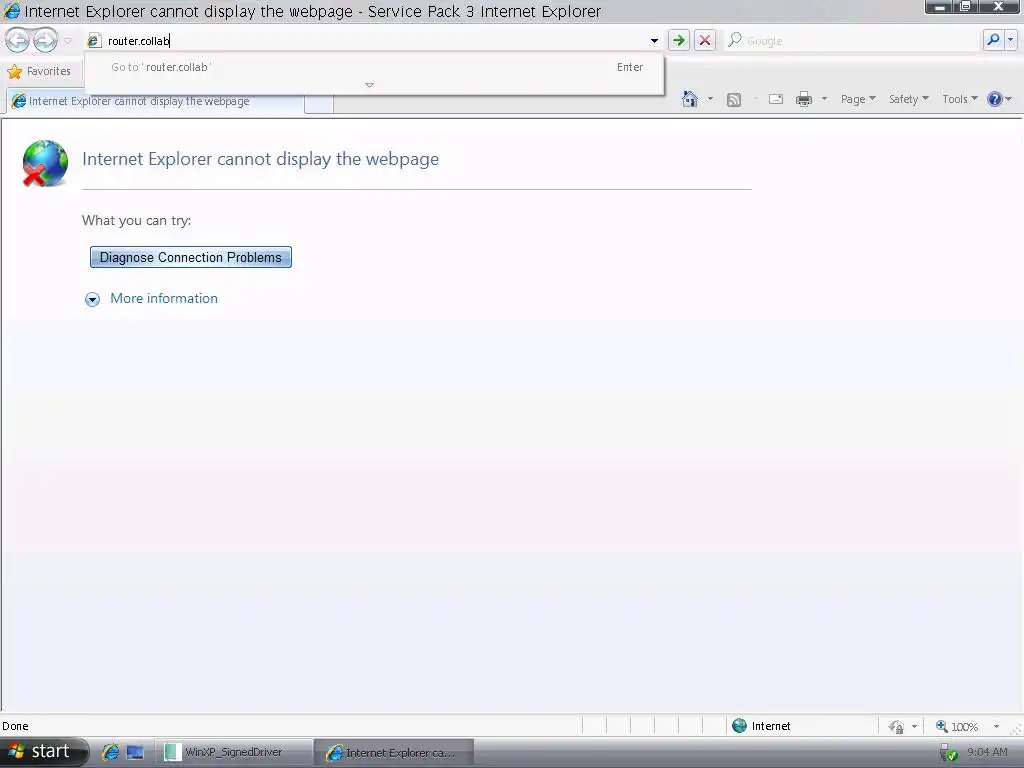
Task: Click Show Desktop quick launch icon
Action: coord(135,752)
